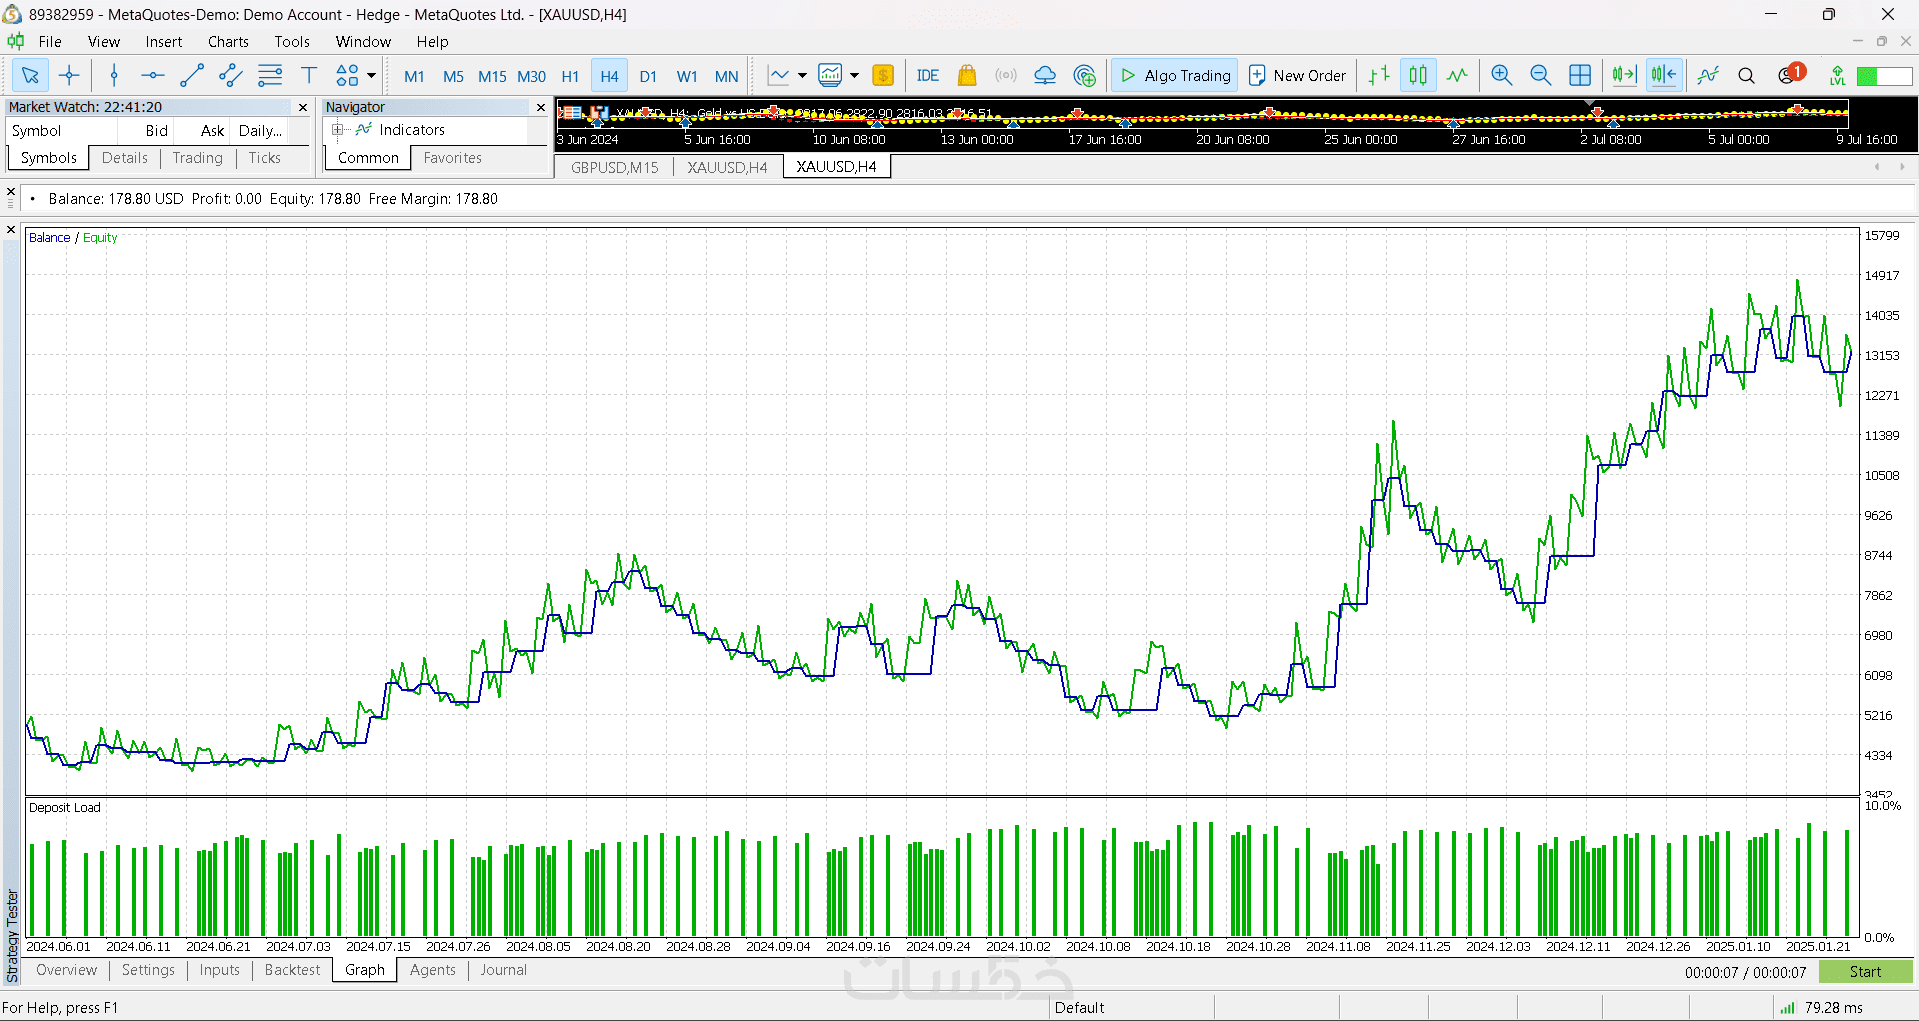Viewport: 1919px width, 1021px height.
Task: Open the MetaEditor IDE
Action: click(927, 75)
